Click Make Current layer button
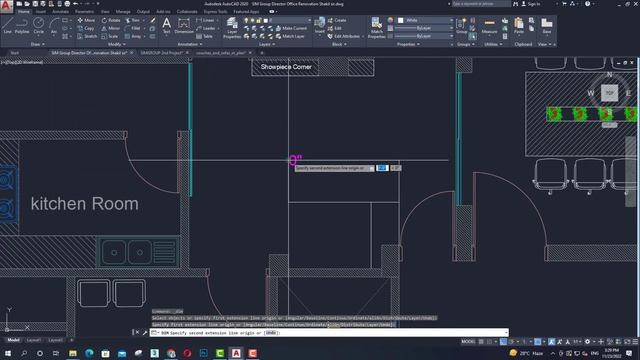640x360 pixels. coord(291,28)
